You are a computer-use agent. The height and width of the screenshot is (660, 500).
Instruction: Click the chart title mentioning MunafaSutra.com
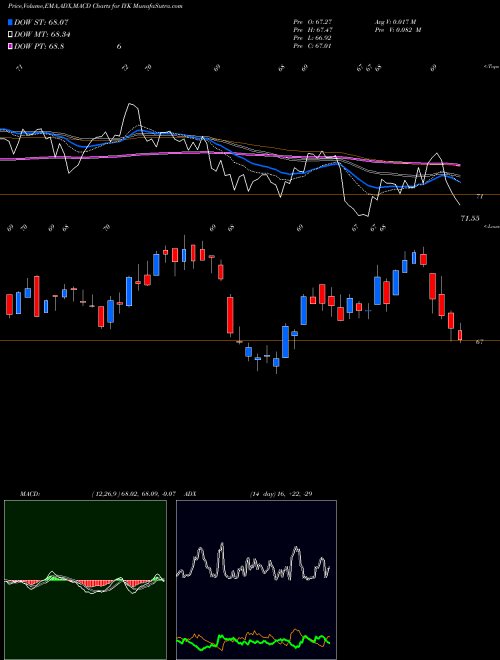95,6
